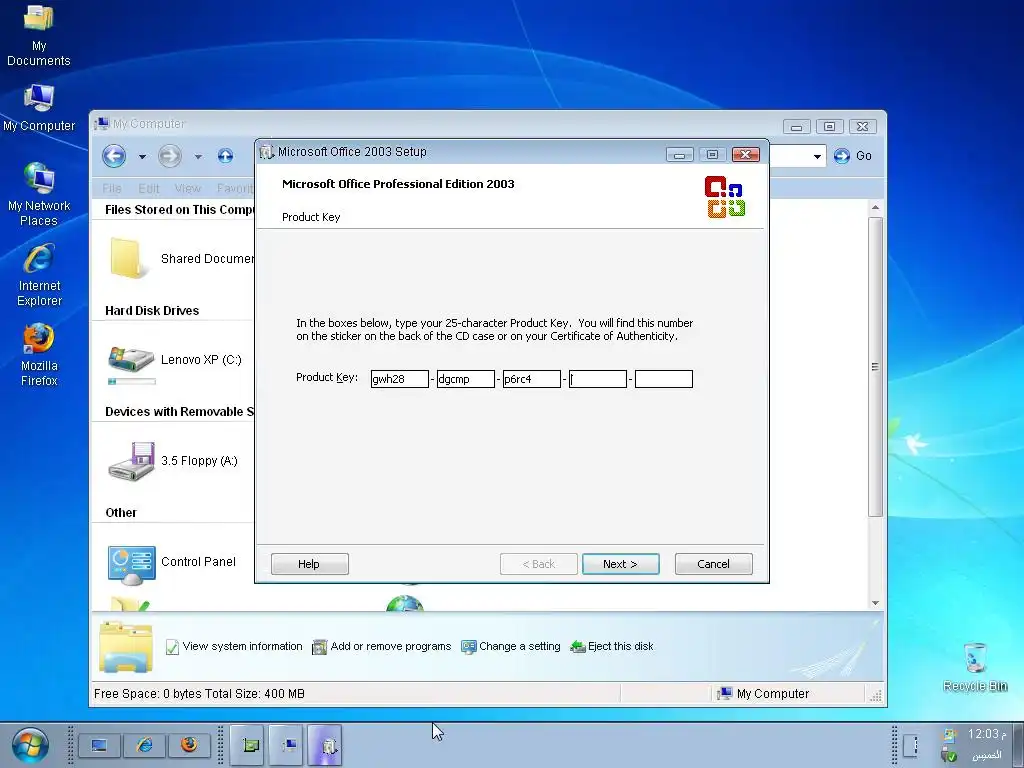
Task: Click the Go button in My Computer
Action: 852,156
